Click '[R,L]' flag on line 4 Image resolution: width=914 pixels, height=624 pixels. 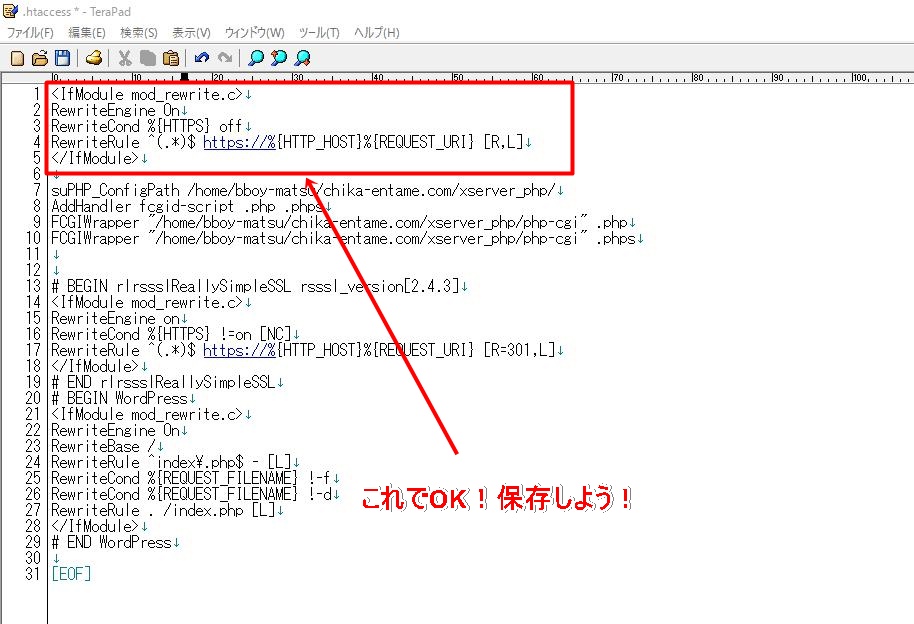pyautogui.click(x=504, y=142)
